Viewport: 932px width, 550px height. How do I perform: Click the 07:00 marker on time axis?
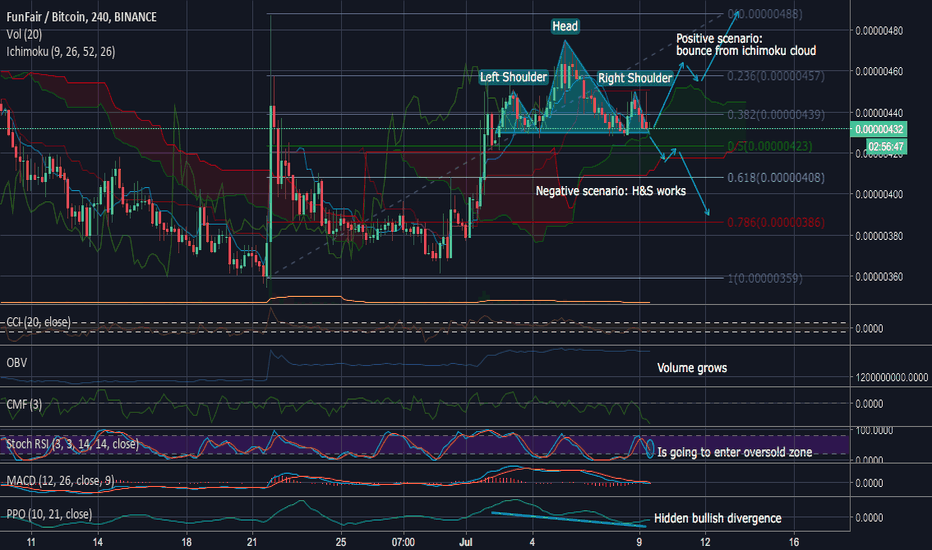403,542
